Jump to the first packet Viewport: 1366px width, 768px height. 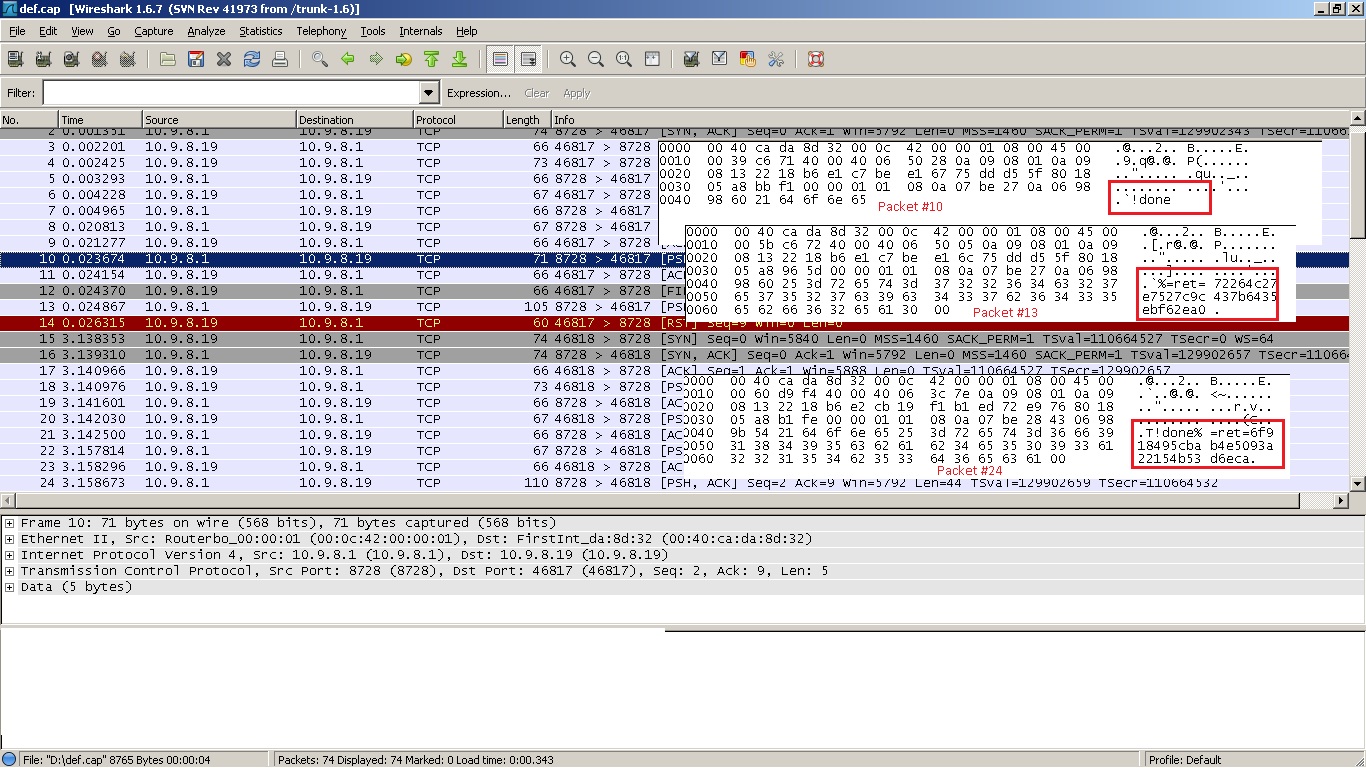click(432, 60)
